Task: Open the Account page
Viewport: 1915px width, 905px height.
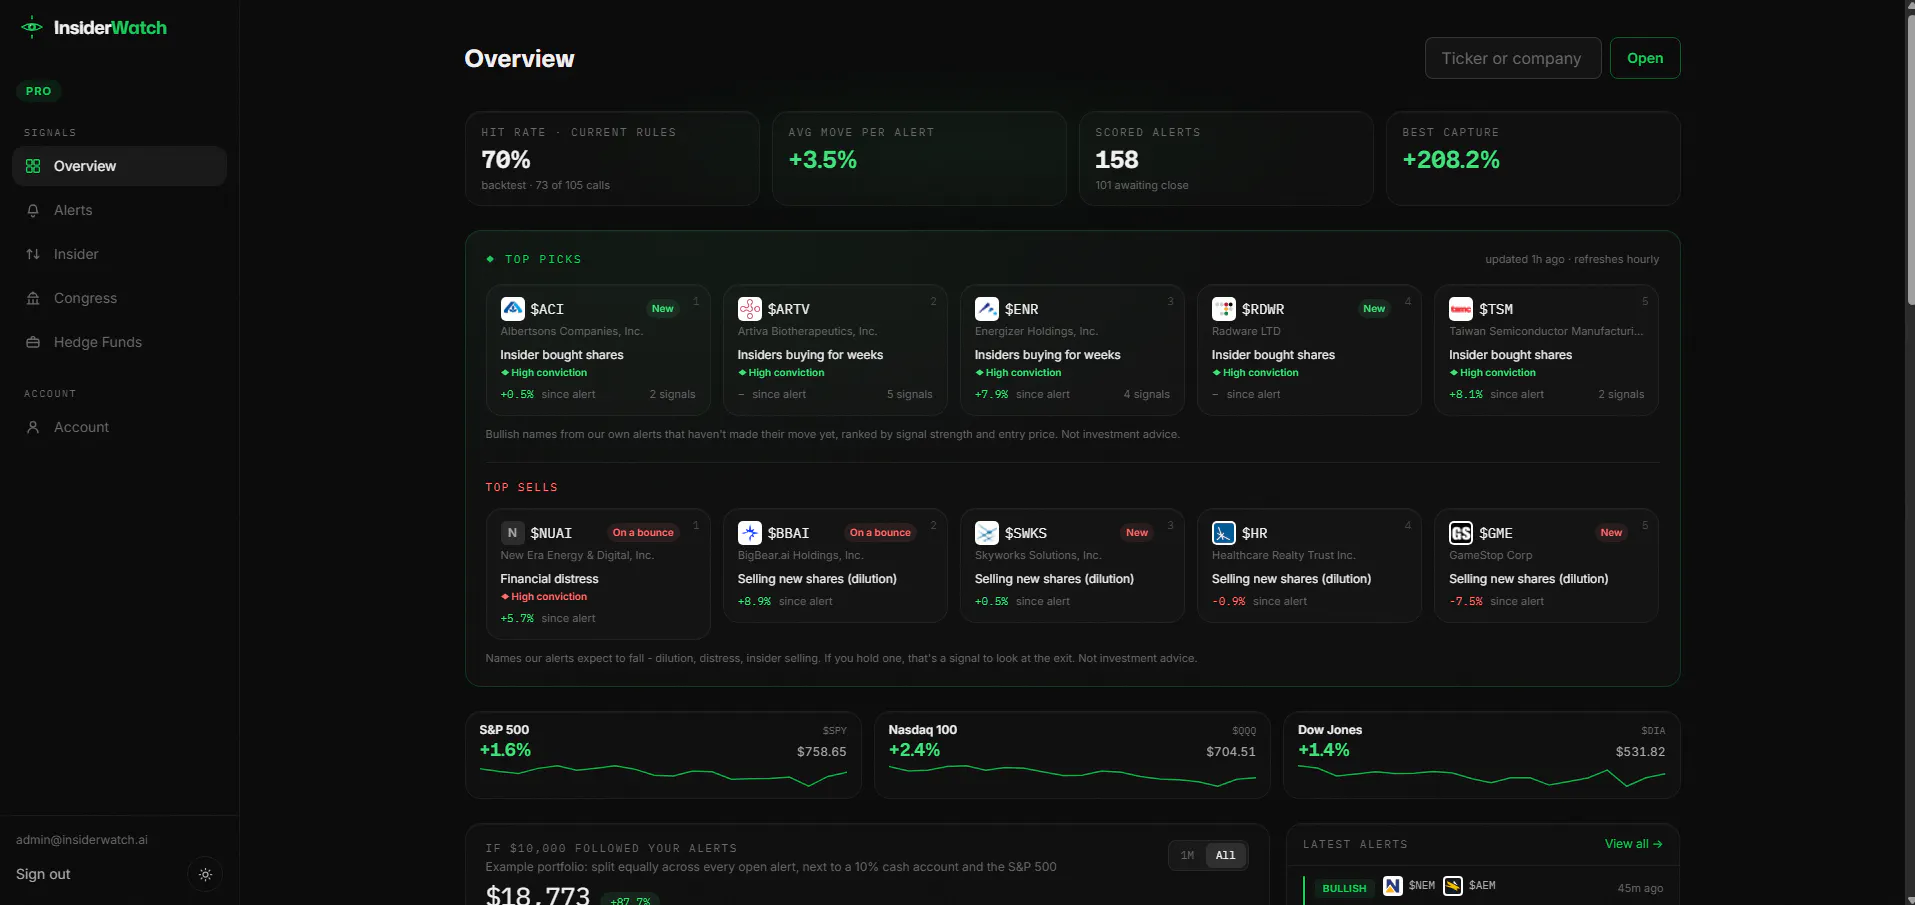Action: click(119, 427)
